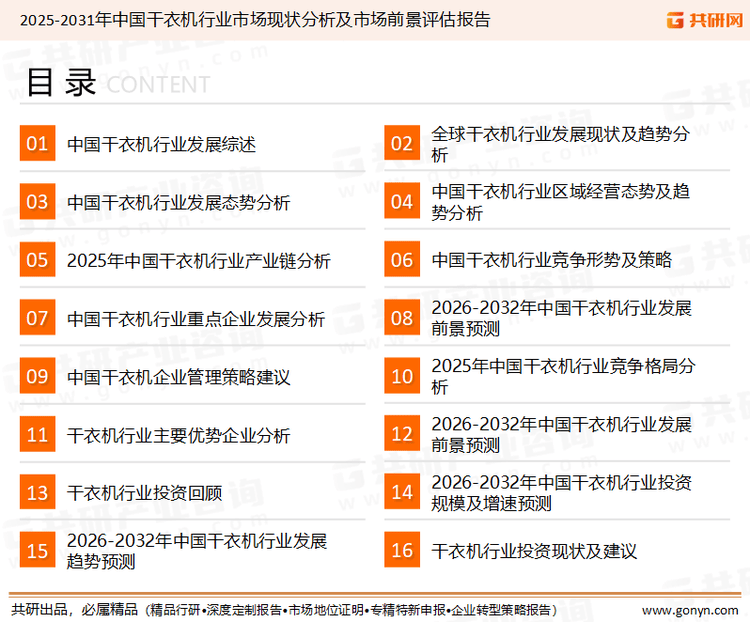
Task: Select chapter 全球干衣机行业发展现状及趋势分析
Action: (560, 144)
